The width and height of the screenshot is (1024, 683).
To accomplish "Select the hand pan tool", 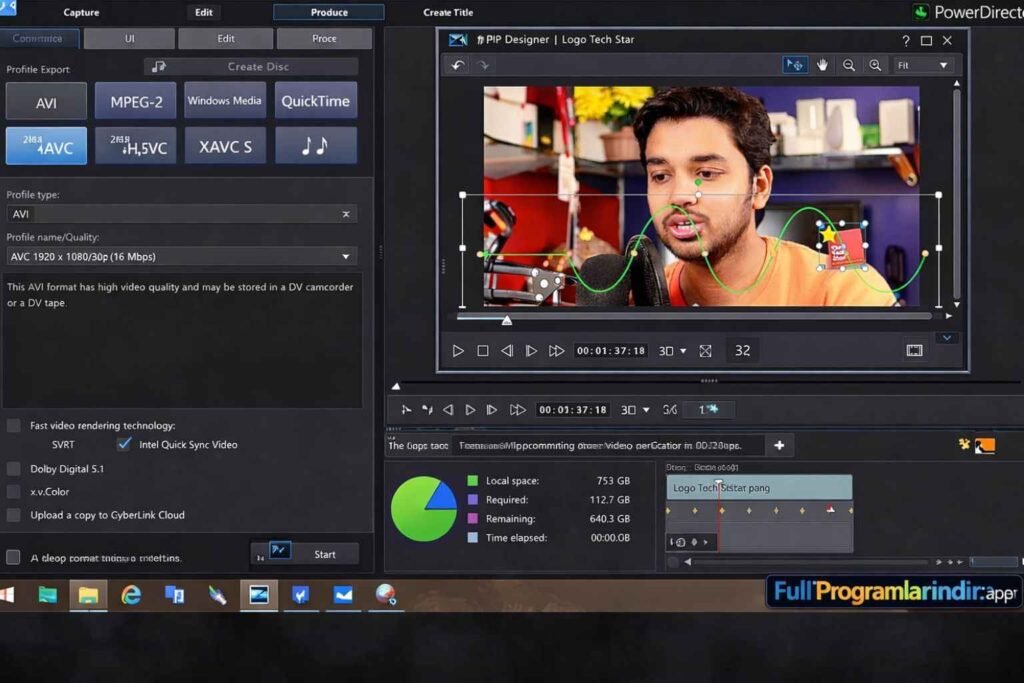I will click(x=823, y=65).
